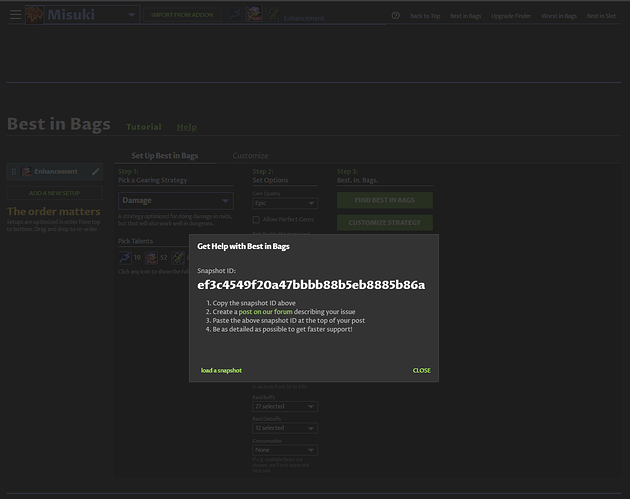Follow the post on our forum link
This screenshot has height=499, width=630.
(265, 312)
